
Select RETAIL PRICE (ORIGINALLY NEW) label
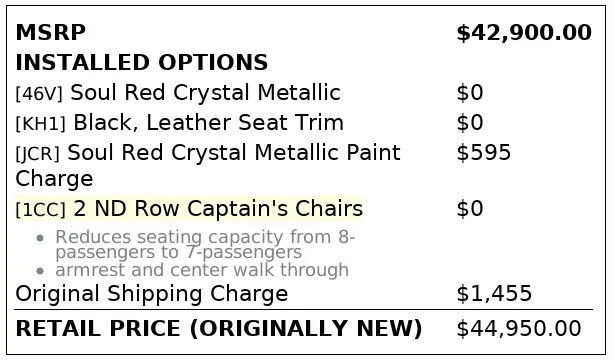click(219, 329)
